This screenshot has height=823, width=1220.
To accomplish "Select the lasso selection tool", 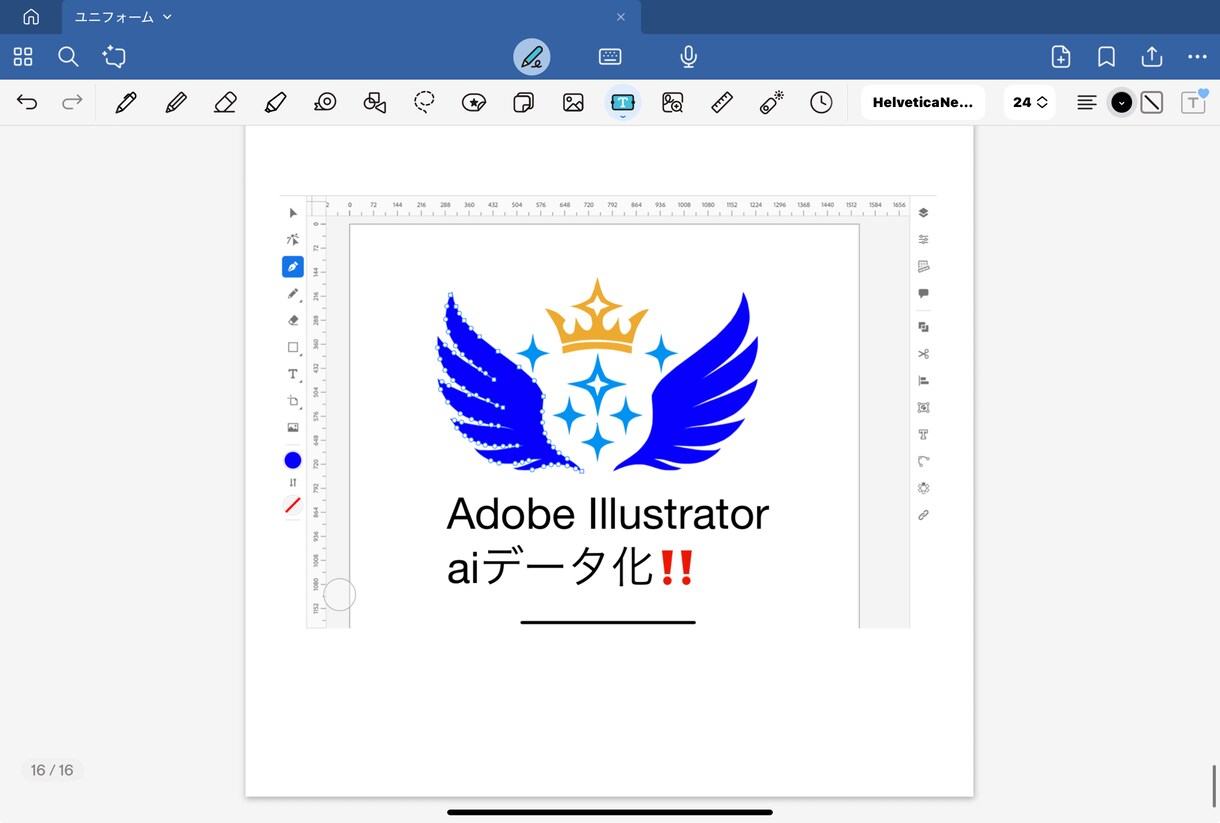I will pyautogui.click(x=424, y=102).
